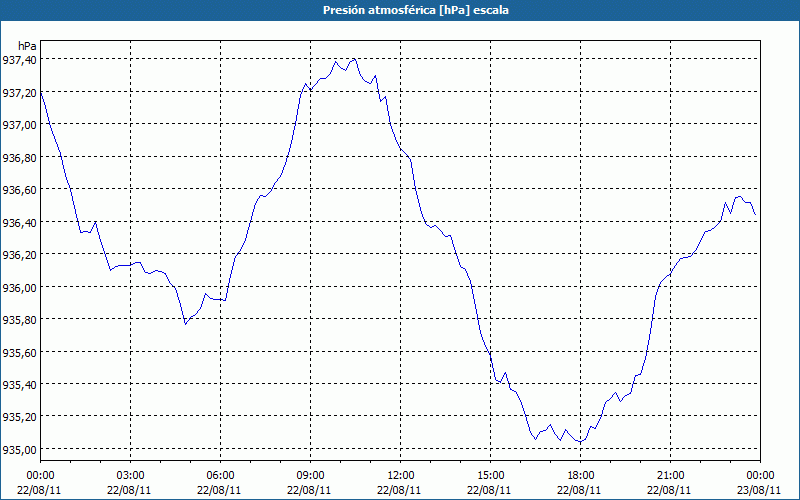Select the 935,80 y-axis label
The width and height of the screenshot is (800, 500).
tap(19, 319)
